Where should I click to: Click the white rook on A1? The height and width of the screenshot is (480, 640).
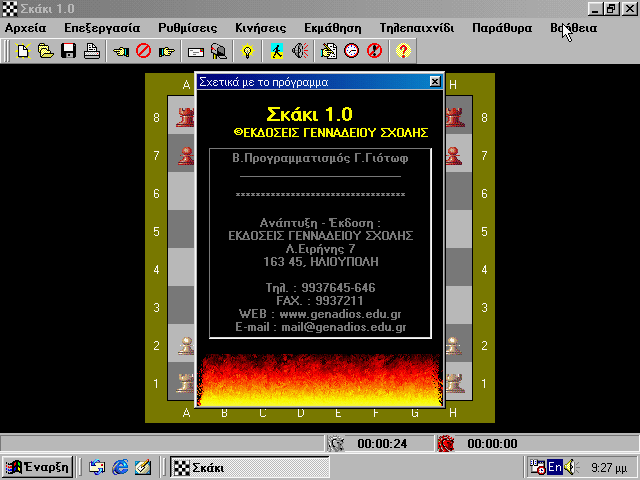click(x=185, y=383)
